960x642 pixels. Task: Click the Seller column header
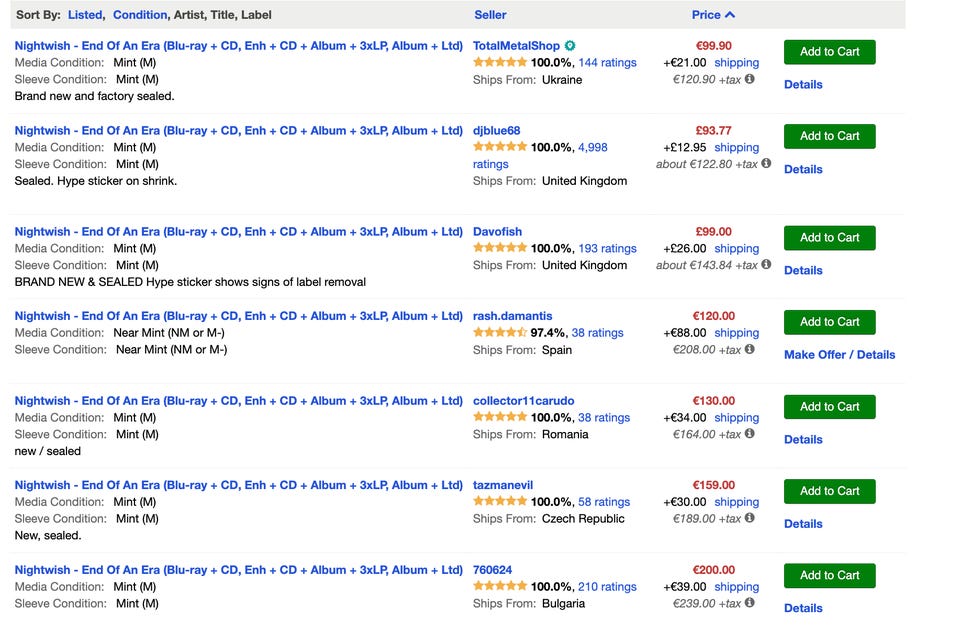(x=490, y=15)
